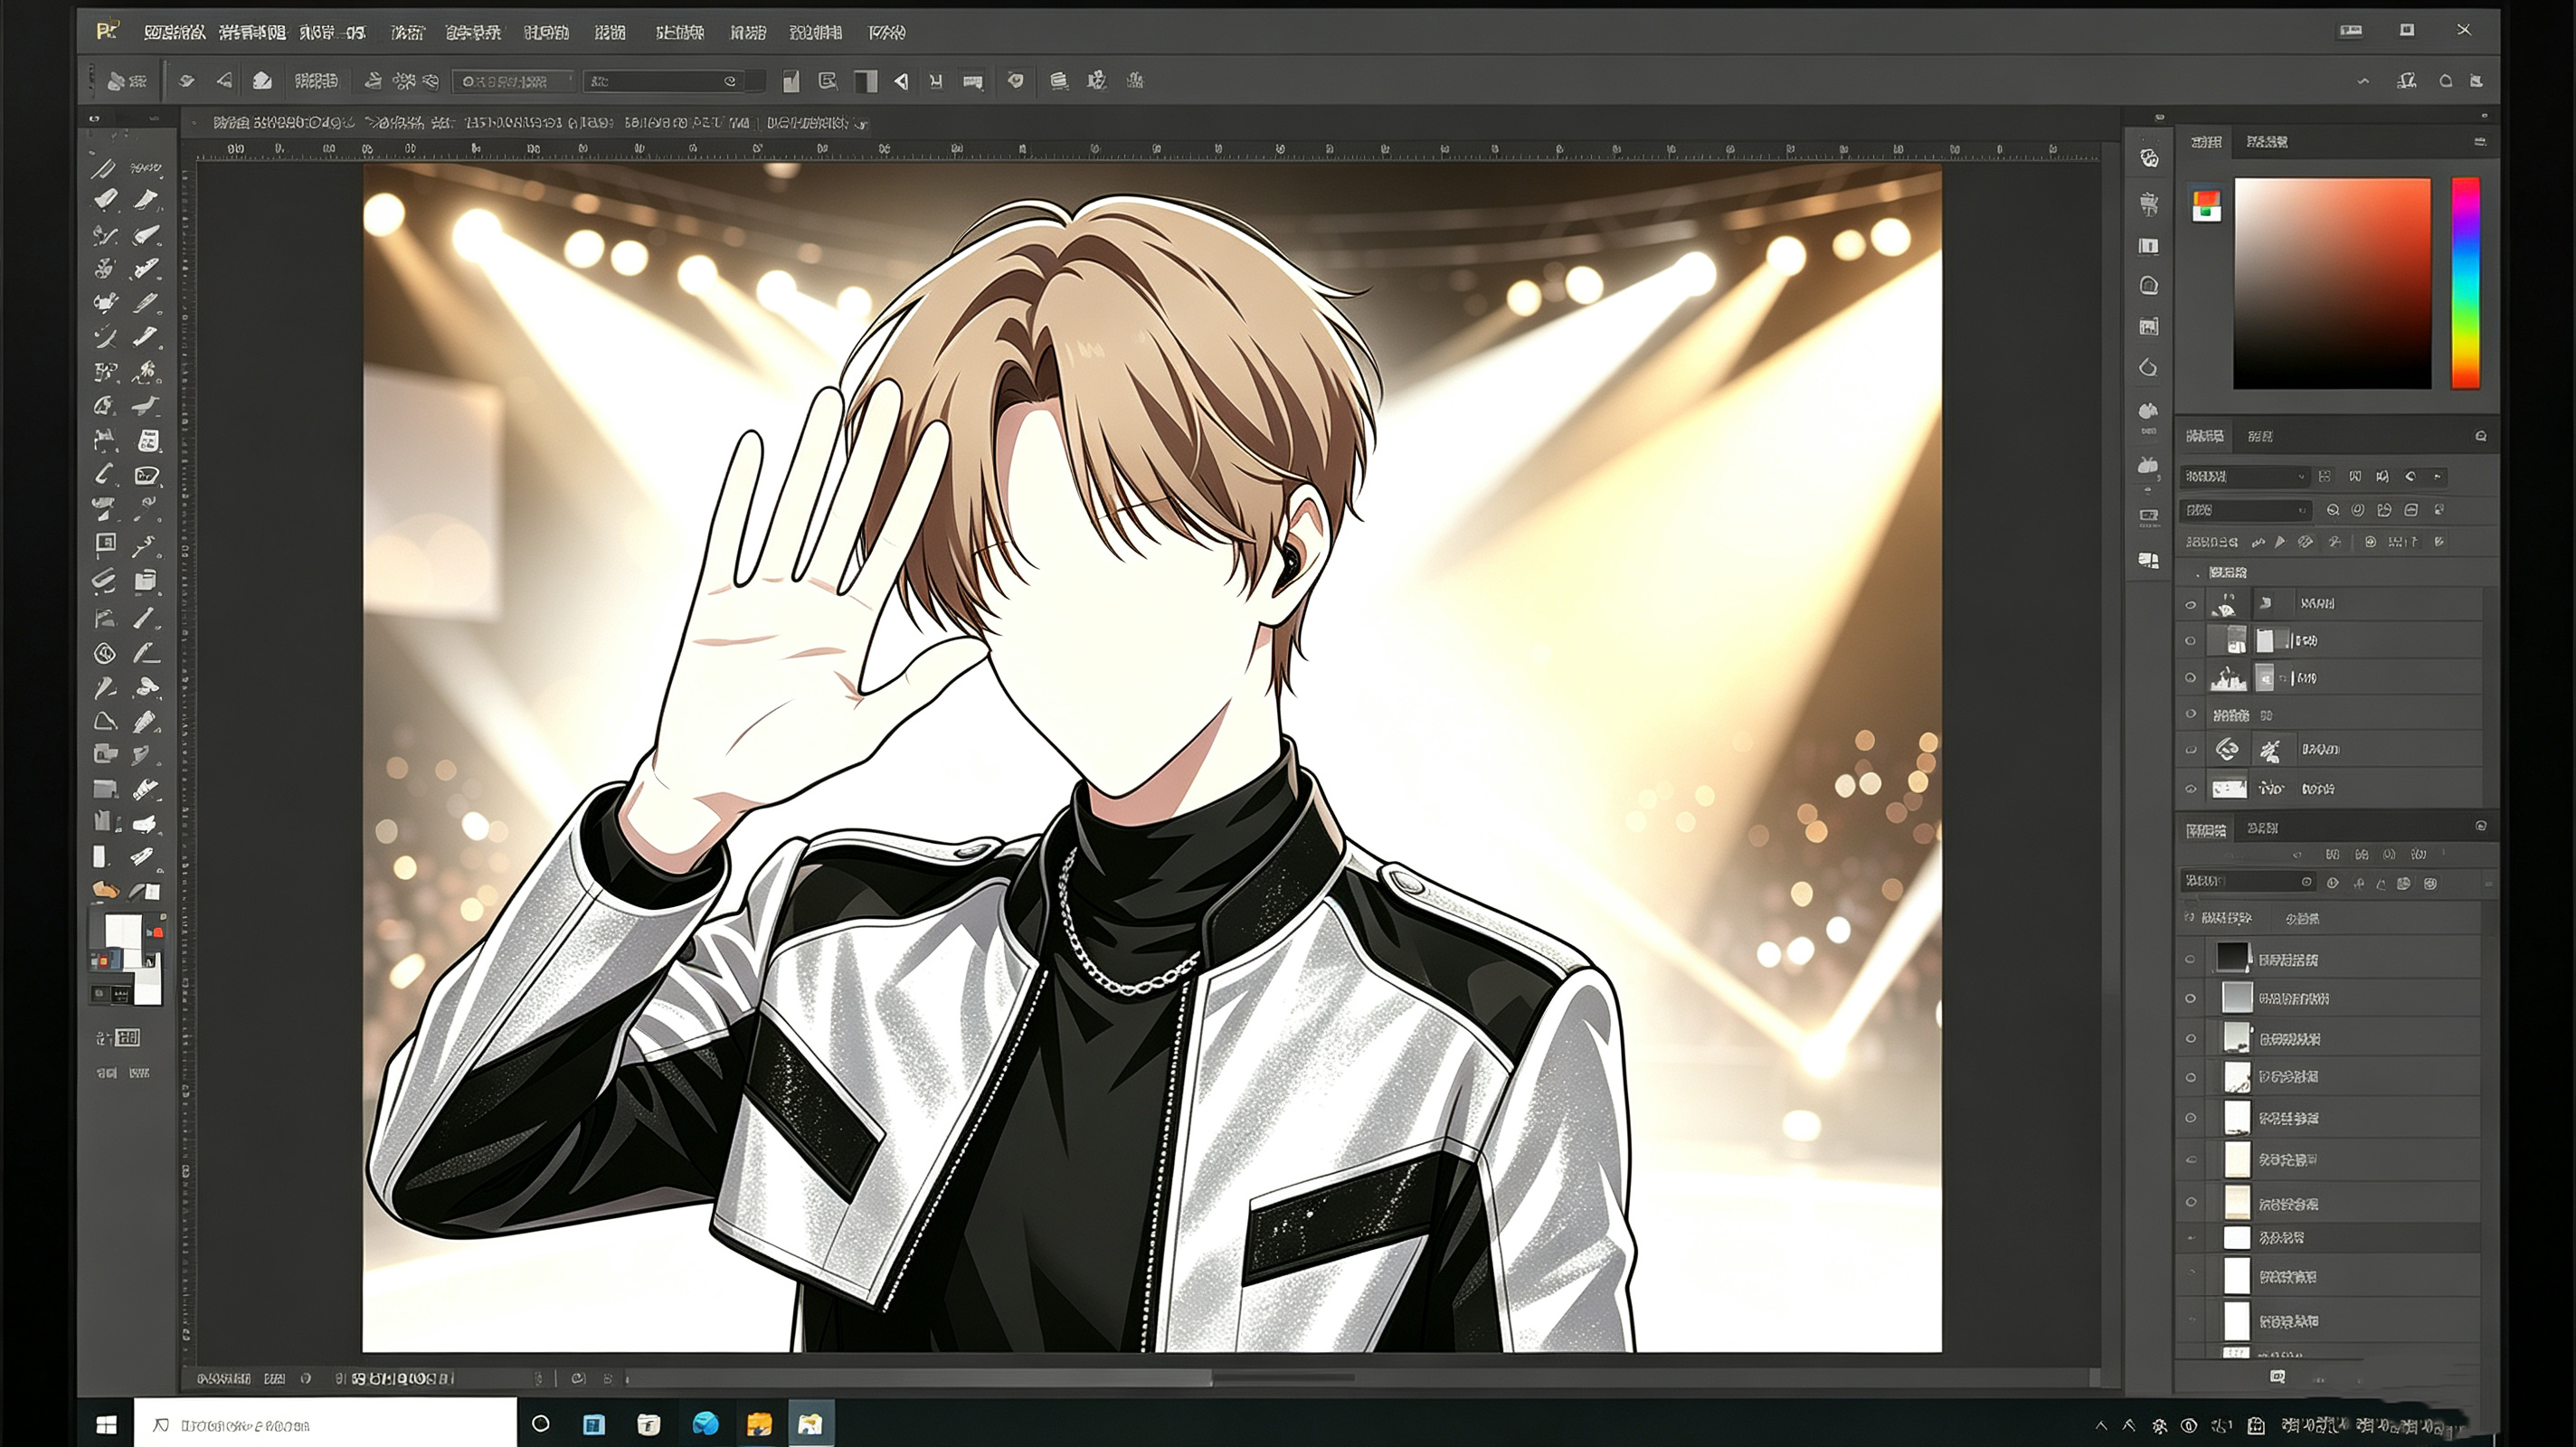
Task: Open the second dropdown below it in the middle panel
Action: tap(2245, 510)
